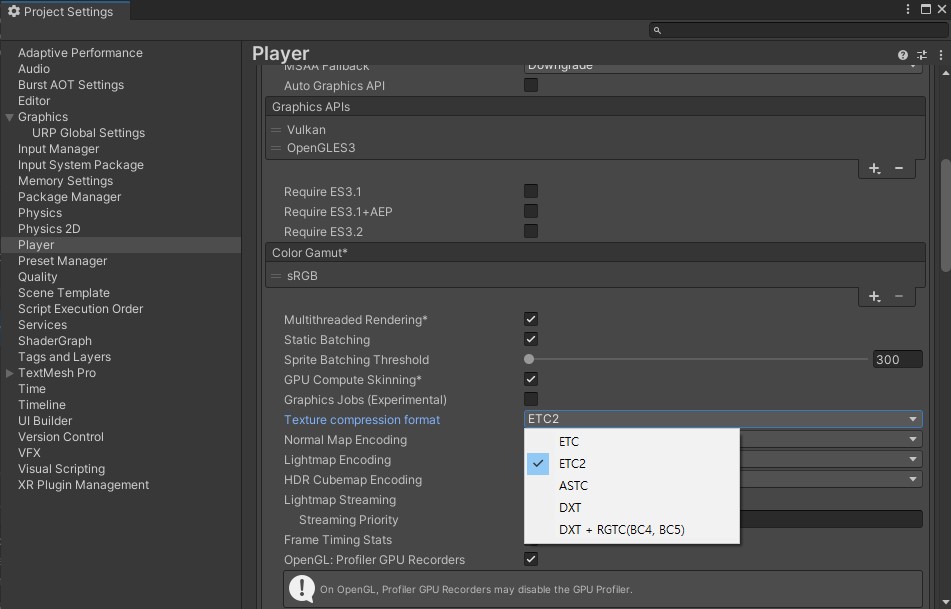The width and height of the screenshot is (951, 609).
Task: Remove selected Graphics API with minus
Action: click(899, 168)
